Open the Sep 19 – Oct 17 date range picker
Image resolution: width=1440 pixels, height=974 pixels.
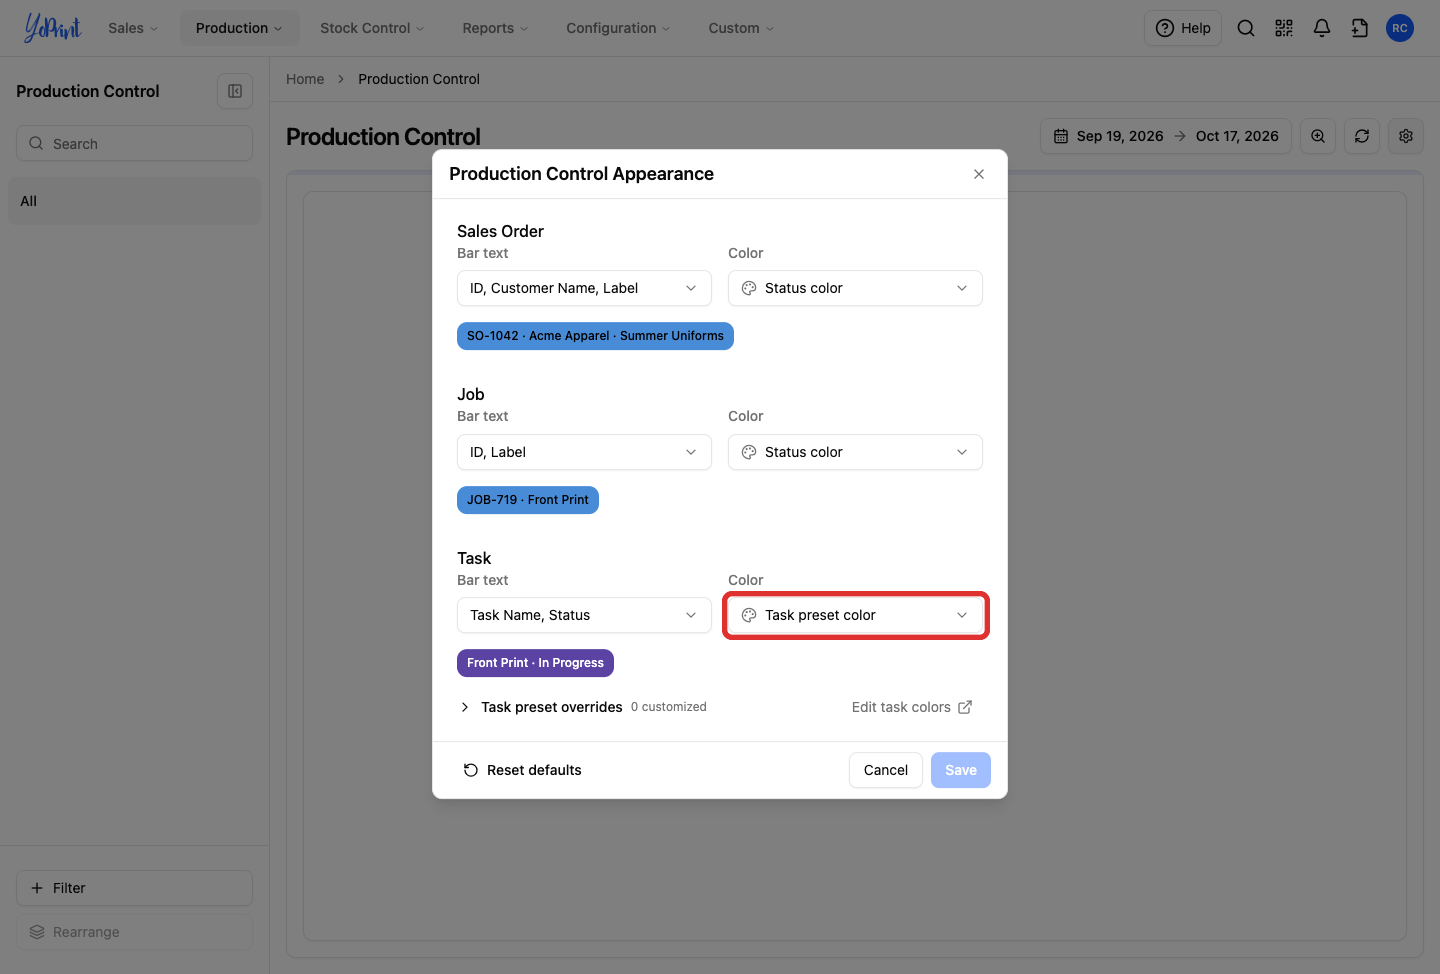click(x=1166, y=136)
